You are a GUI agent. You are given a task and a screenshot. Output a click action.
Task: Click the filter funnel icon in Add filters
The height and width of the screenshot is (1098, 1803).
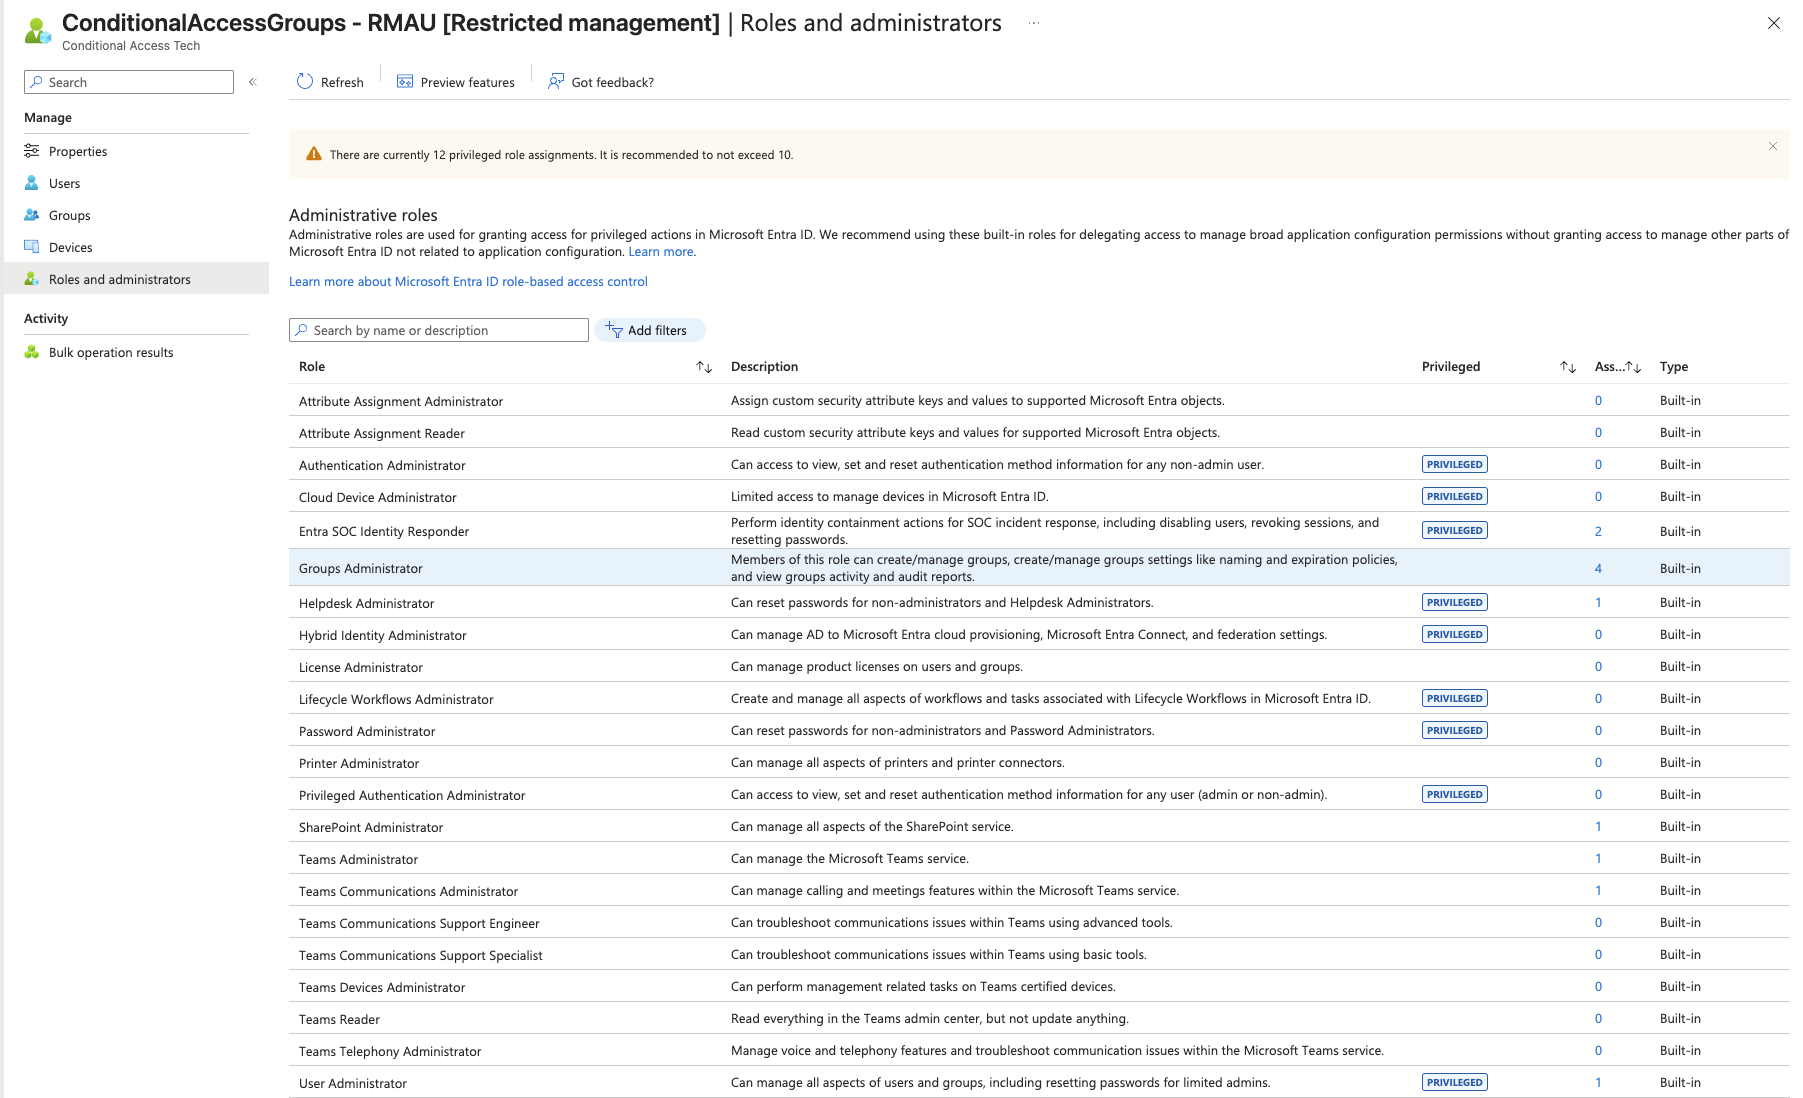point(614,330)
